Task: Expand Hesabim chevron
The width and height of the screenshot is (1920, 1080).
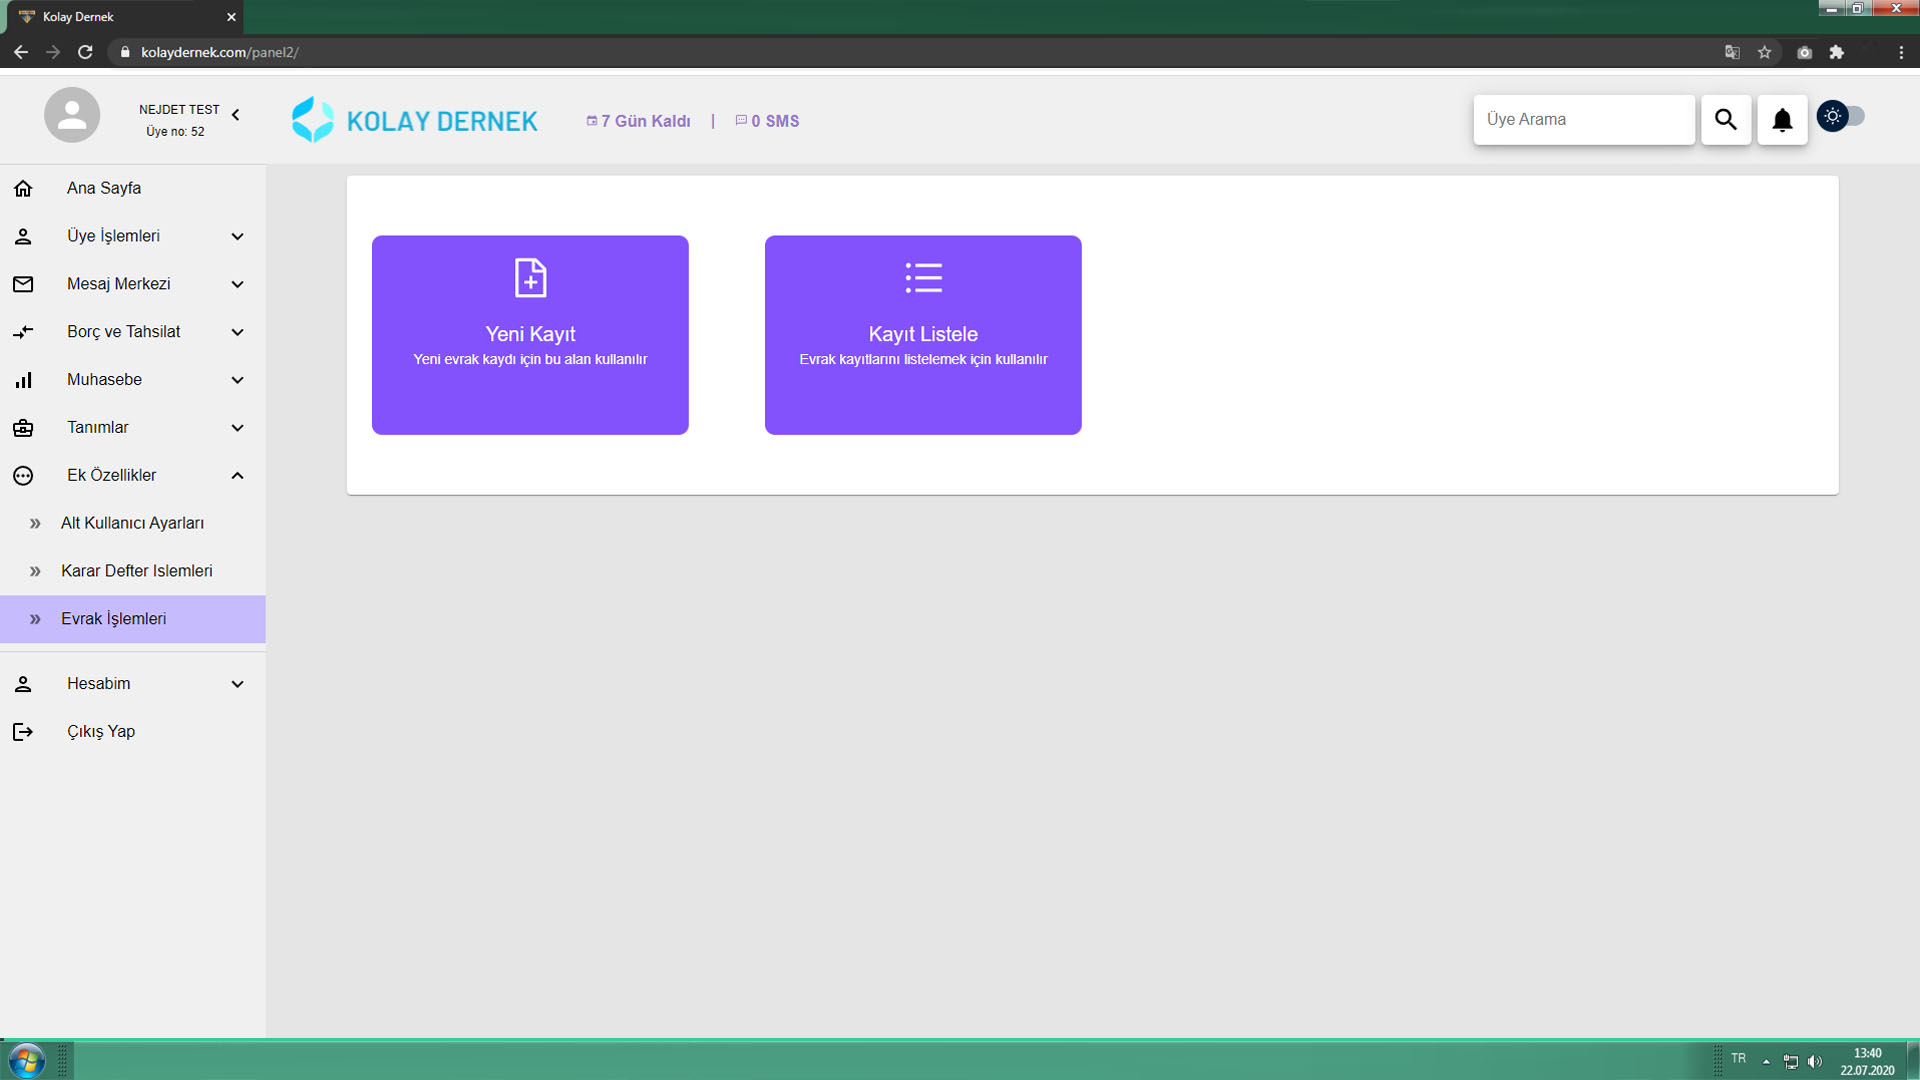Action: click(x=237, y=684)
